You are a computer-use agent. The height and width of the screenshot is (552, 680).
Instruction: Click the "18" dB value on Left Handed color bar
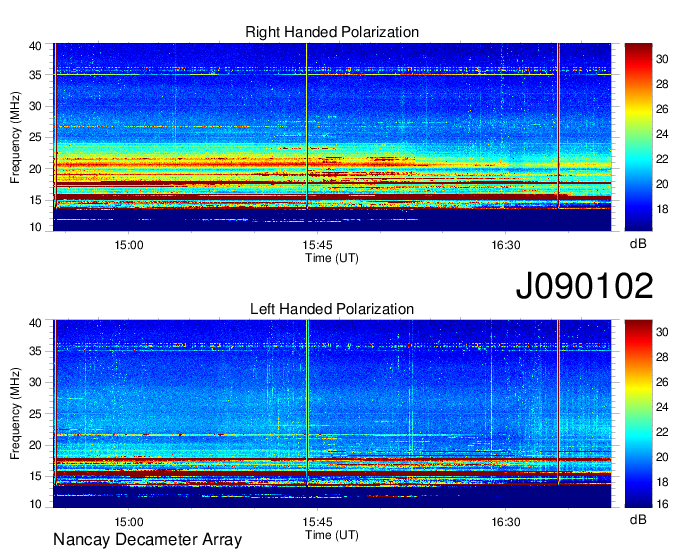(662, 482)
